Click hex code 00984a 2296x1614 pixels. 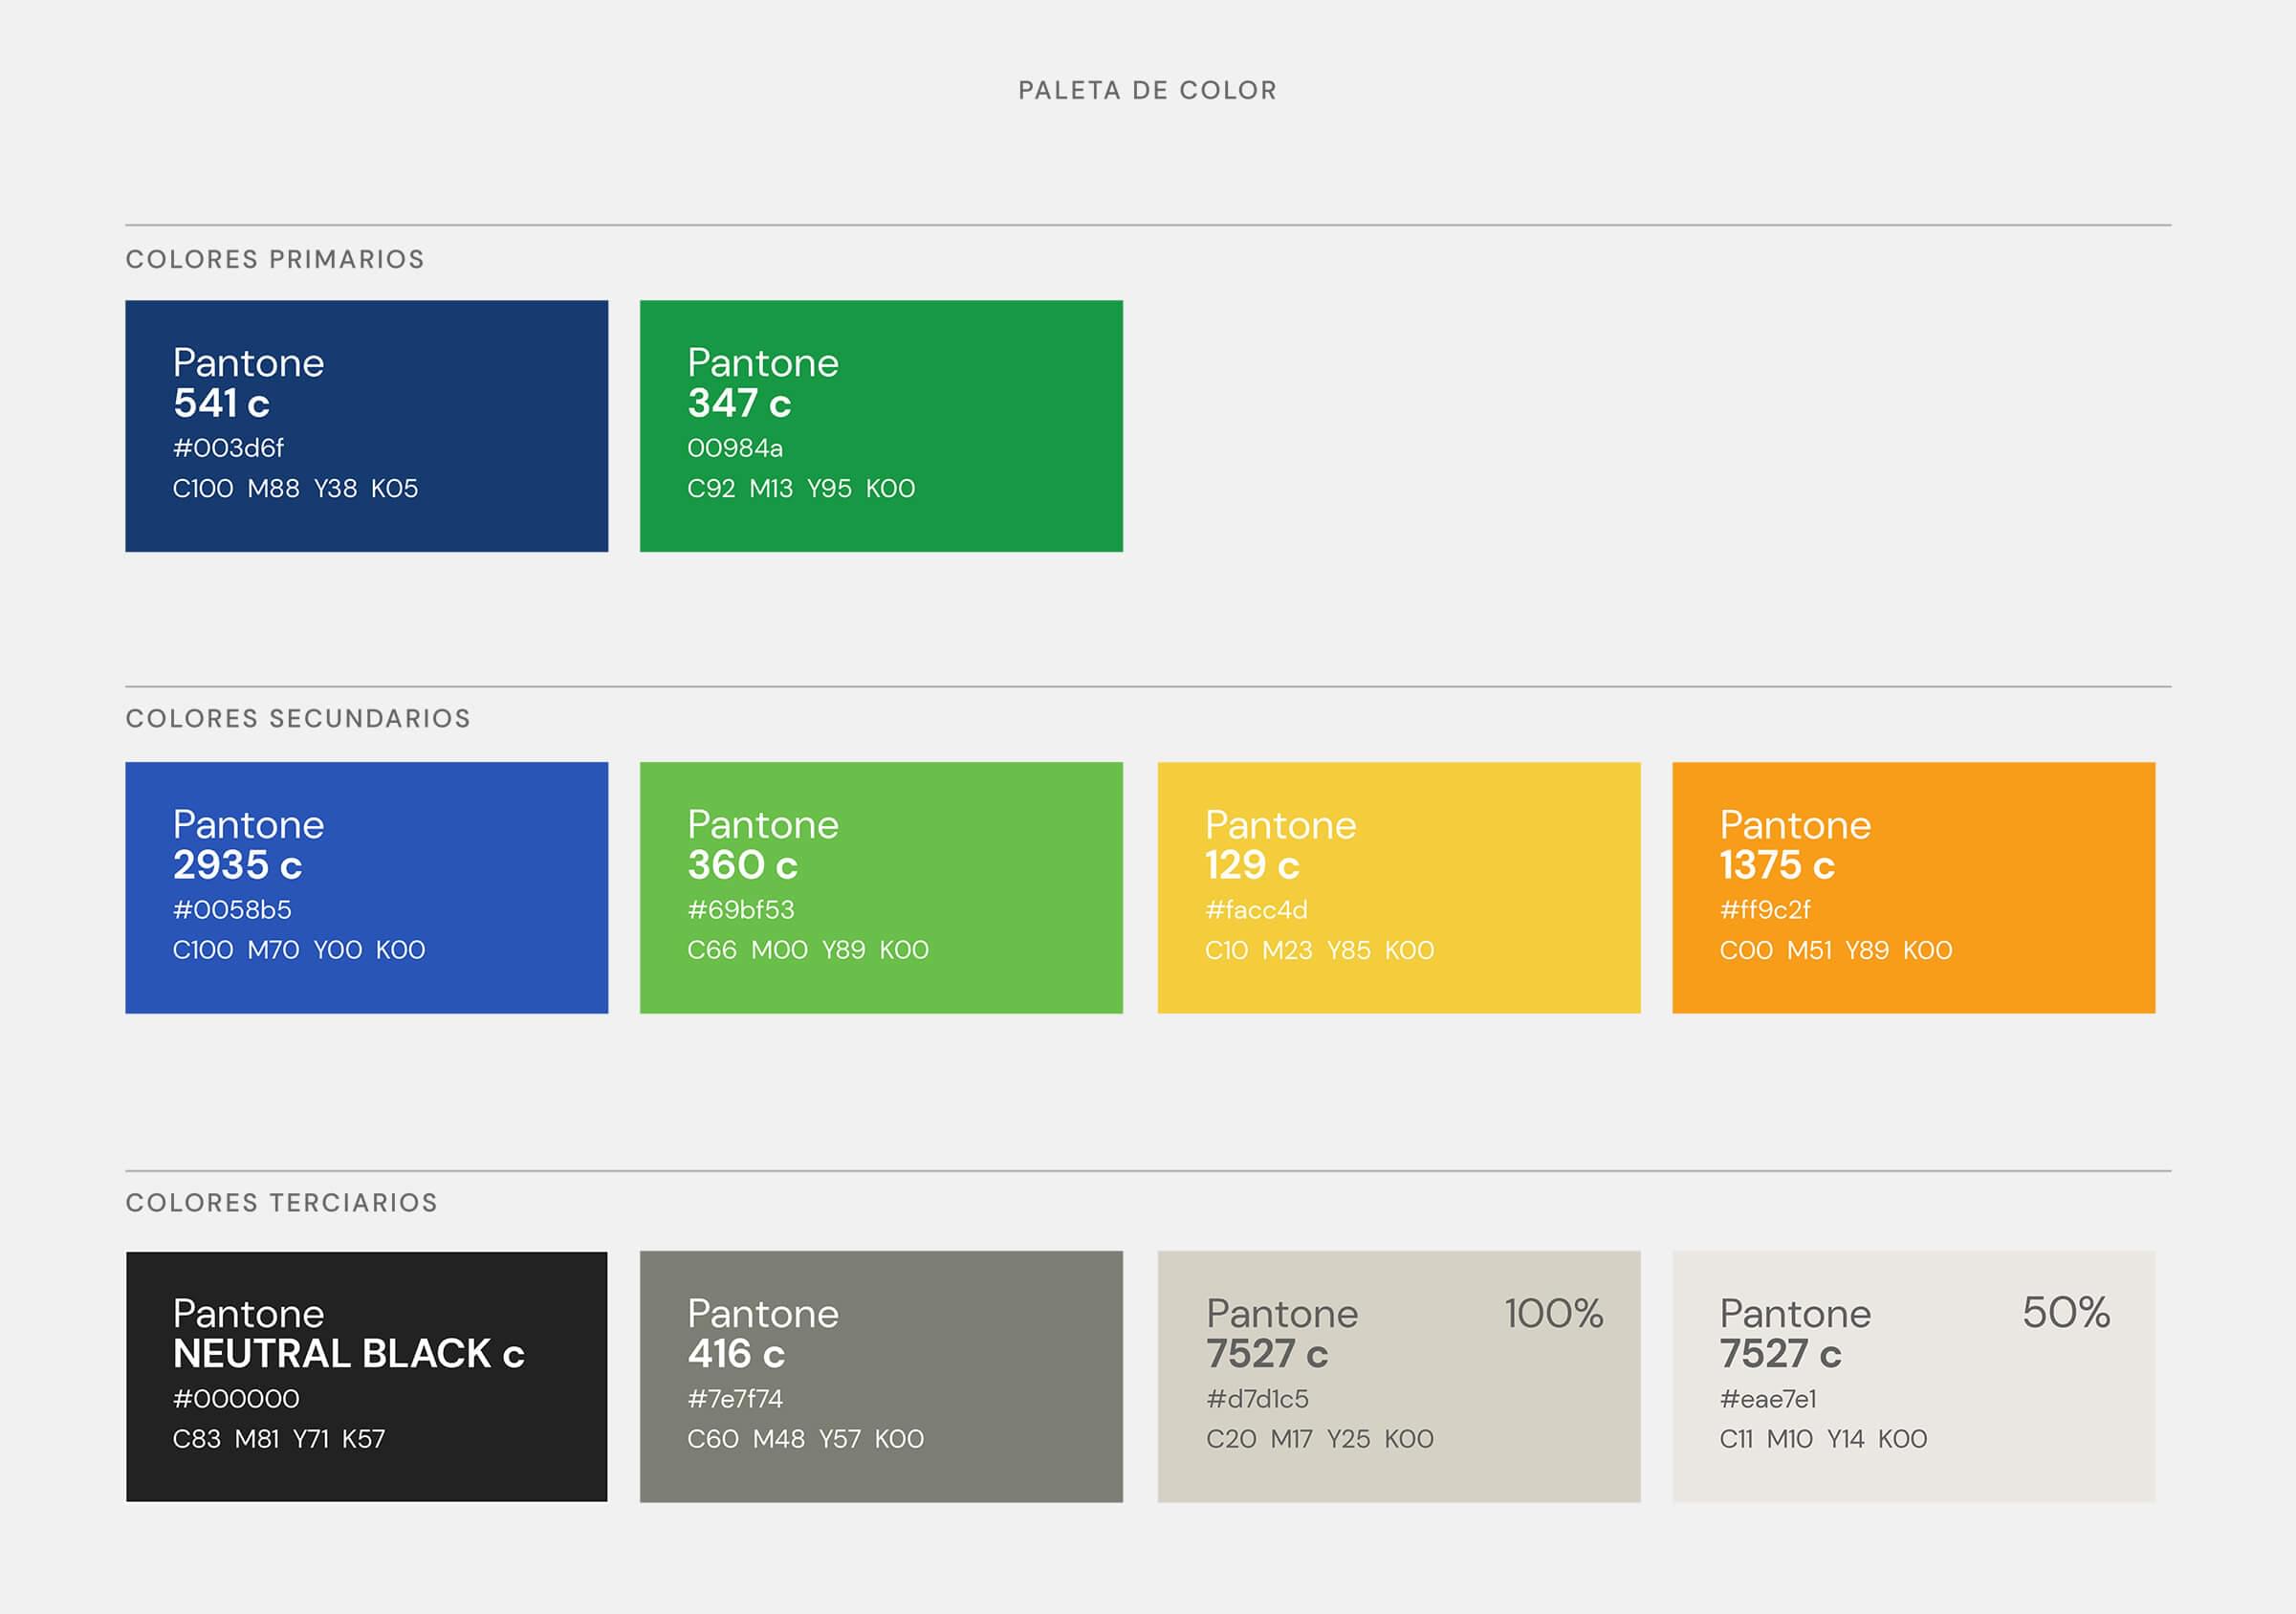[735, 448]
